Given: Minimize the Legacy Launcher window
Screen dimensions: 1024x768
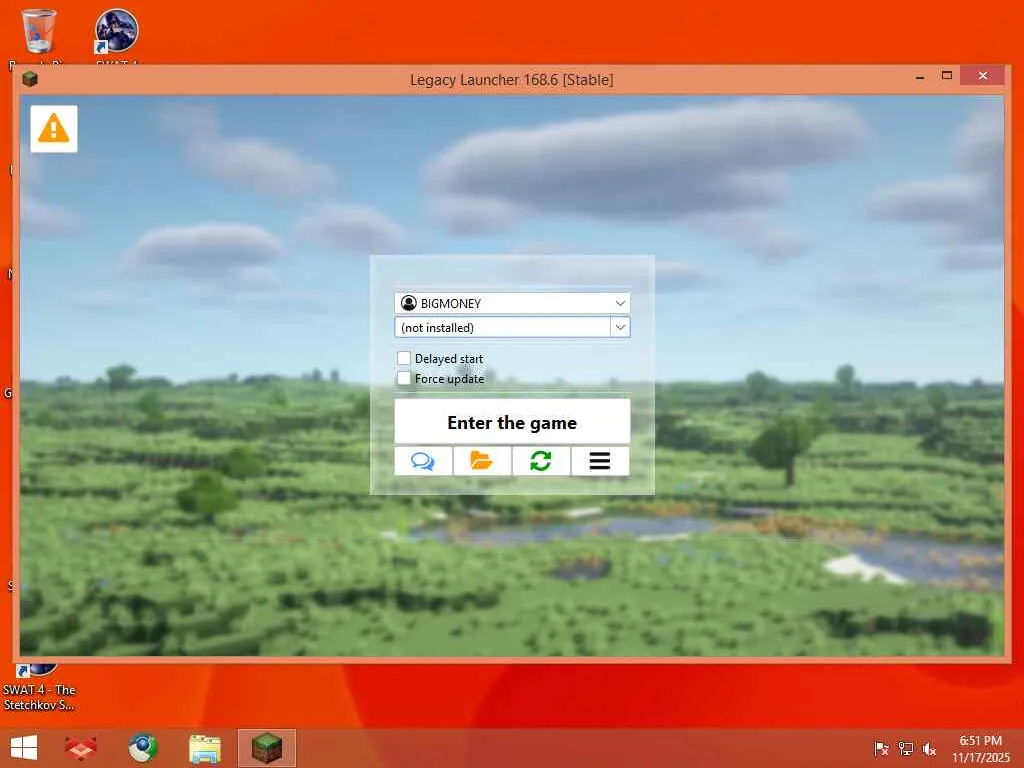Looking at the screenshot, I should point(920,77).
